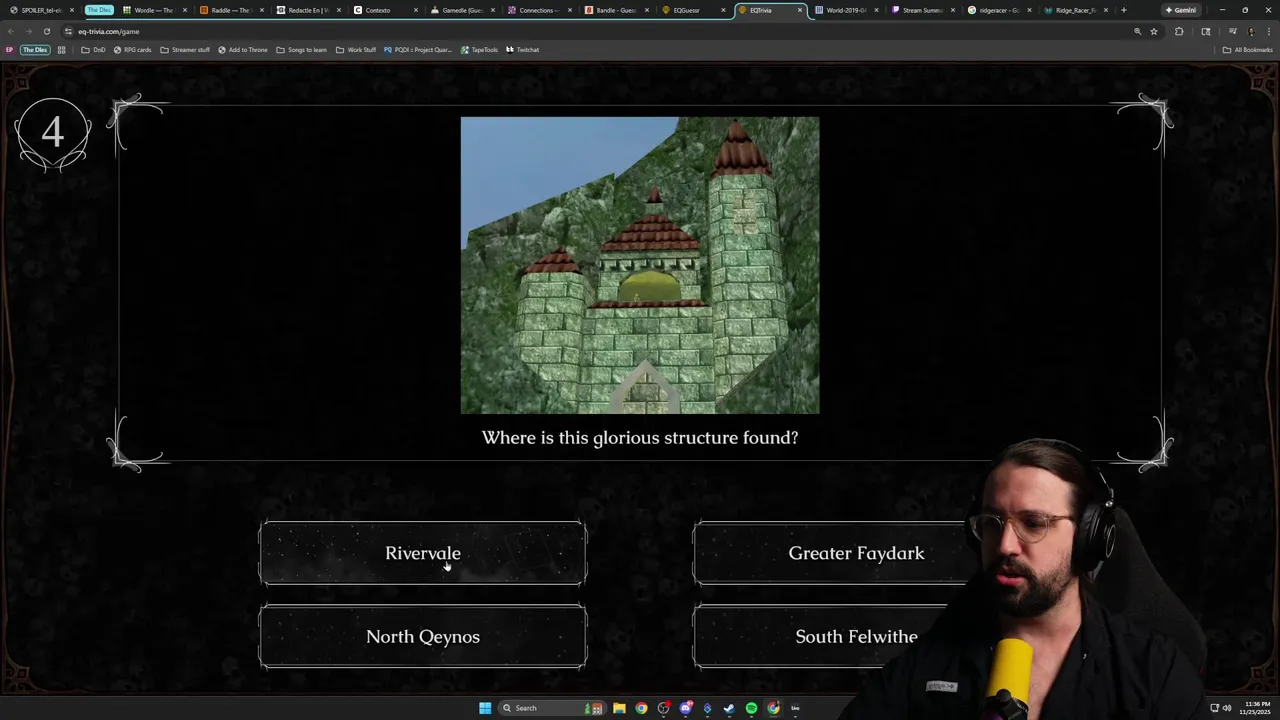Switch to the Bandle tab
Screen dimensions: 1280x720
point(614,10)
